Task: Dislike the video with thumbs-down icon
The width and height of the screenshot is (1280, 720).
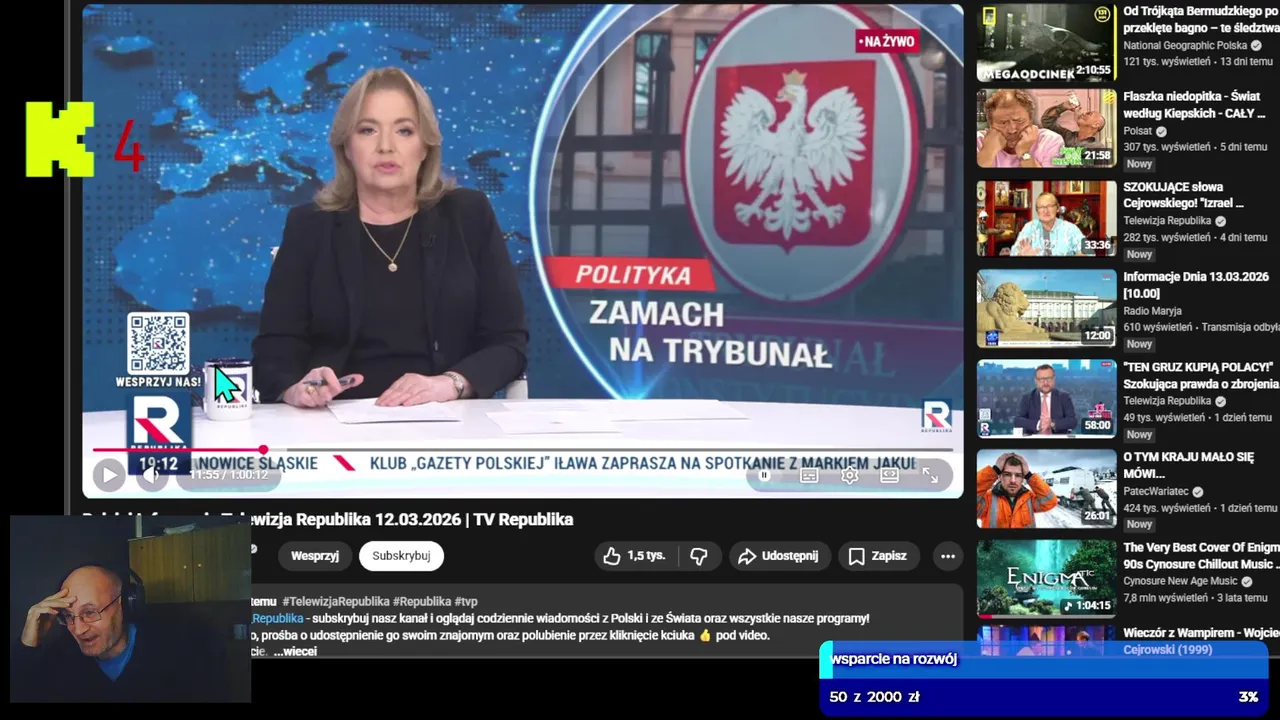Action: [699, 556]
